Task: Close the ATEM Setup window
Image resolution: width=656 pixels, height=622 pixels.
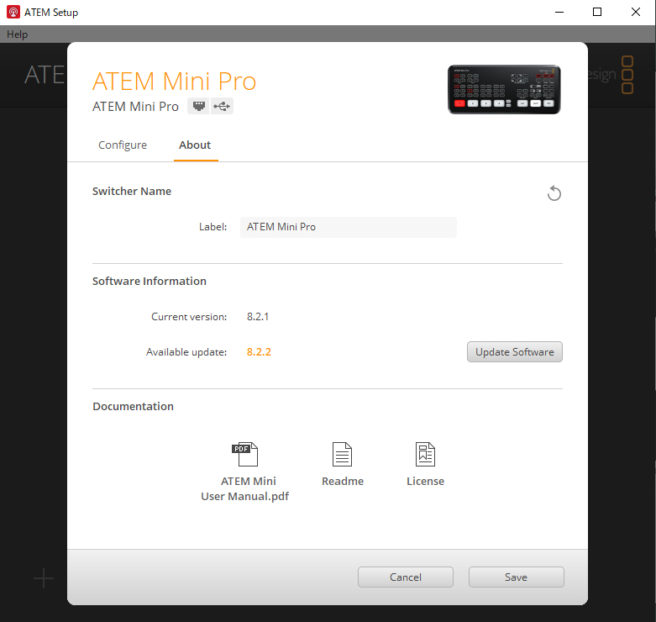Action: (636, 12)
